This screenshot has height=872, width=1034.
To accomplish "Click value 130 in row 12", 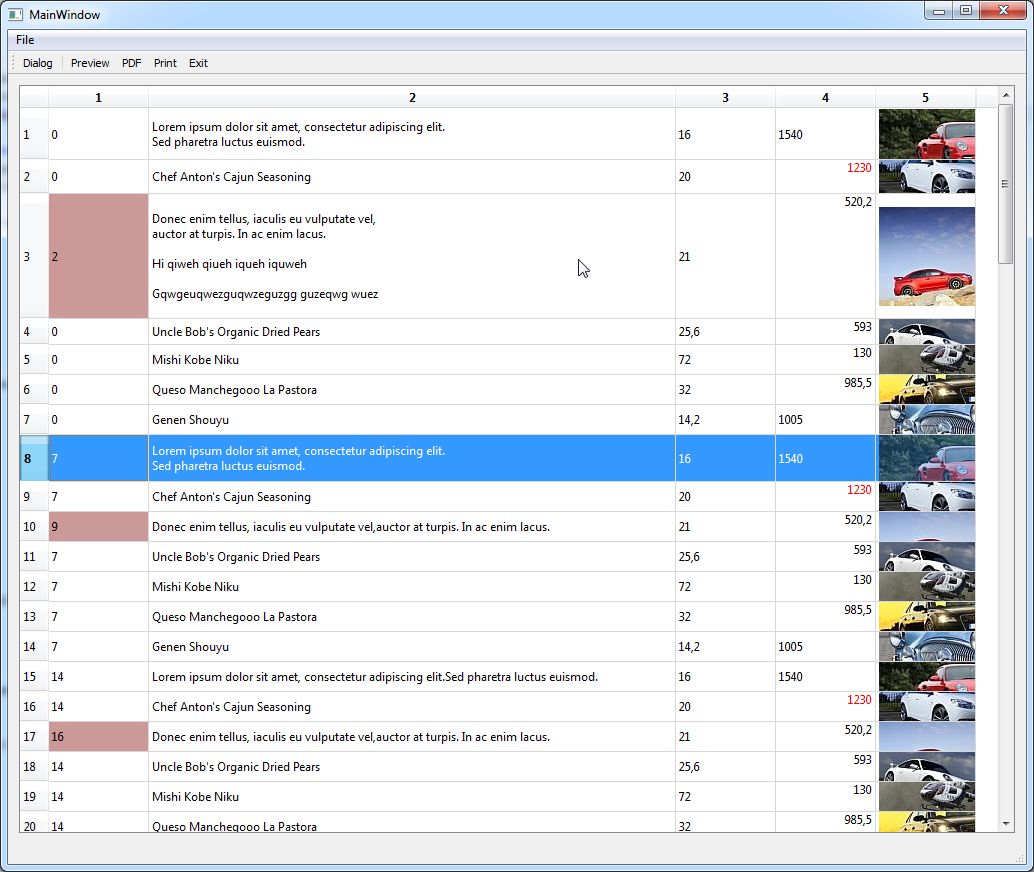I will tap(863, 580).
